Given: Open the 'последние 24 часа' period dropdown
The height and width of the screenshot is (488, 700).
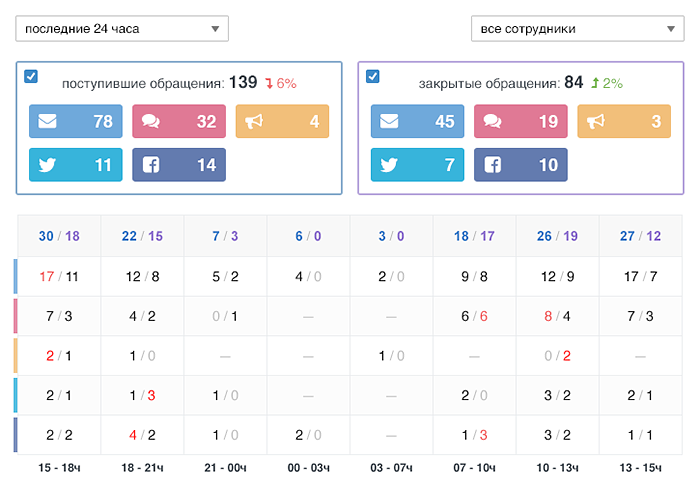Looking at the screenshot, I should pyautogui.click(x=122, y=29).
